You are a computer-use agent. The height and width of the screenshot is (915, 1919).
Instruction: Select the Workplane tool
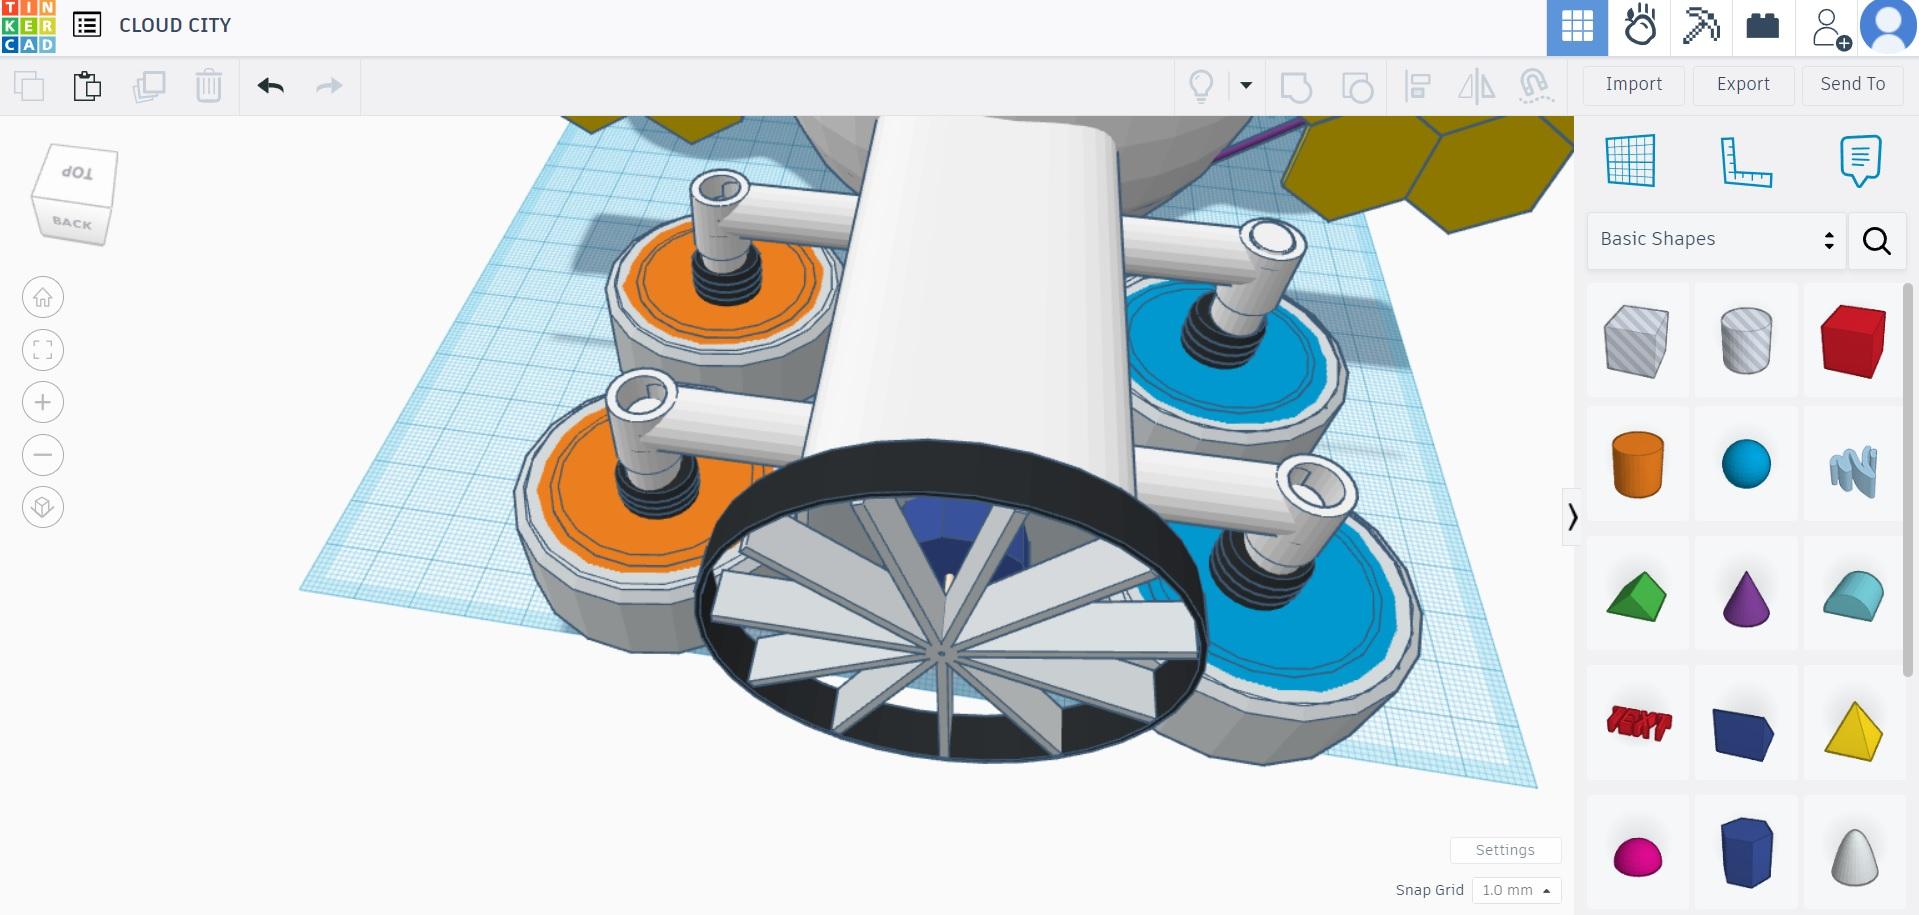click(x=1630, y=160)
